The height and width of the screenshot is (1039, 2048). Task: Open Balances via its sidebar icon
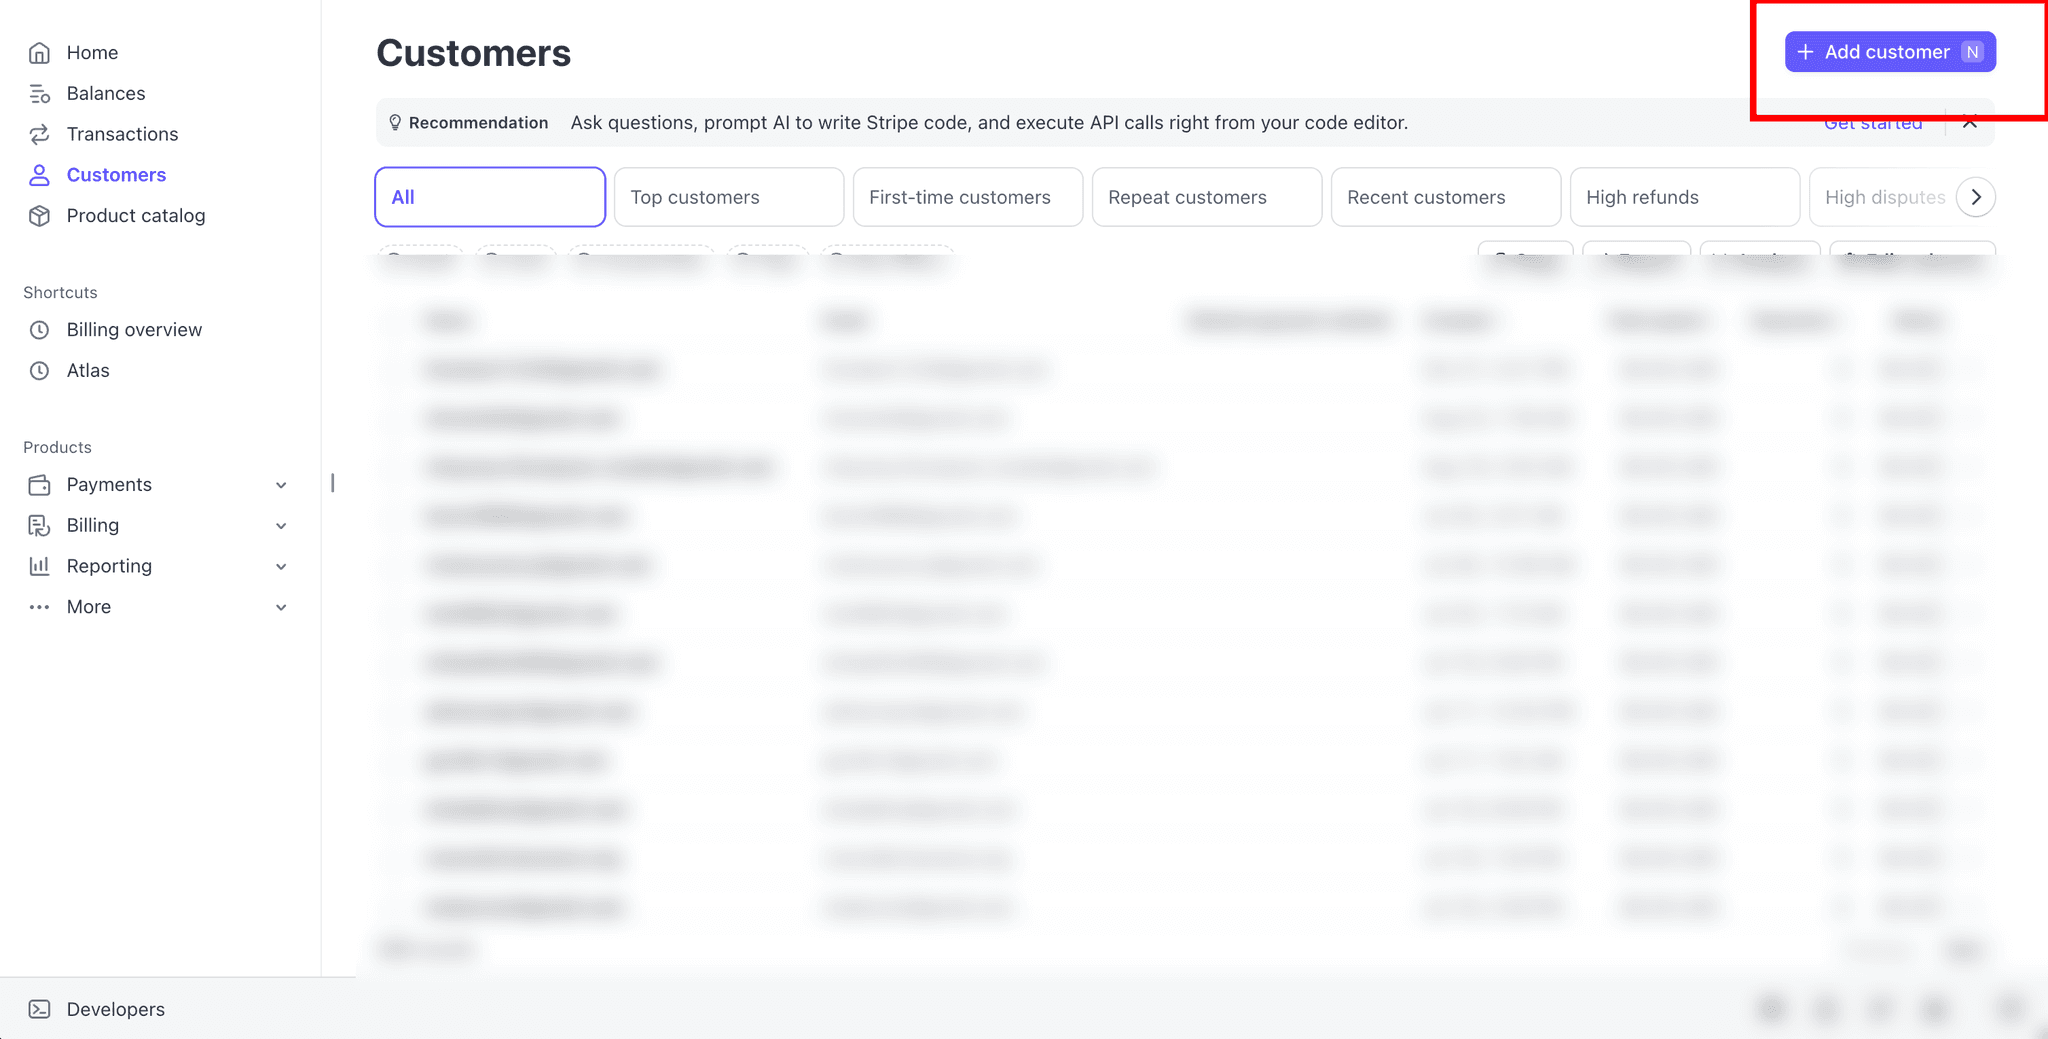[x=40, y=93]
